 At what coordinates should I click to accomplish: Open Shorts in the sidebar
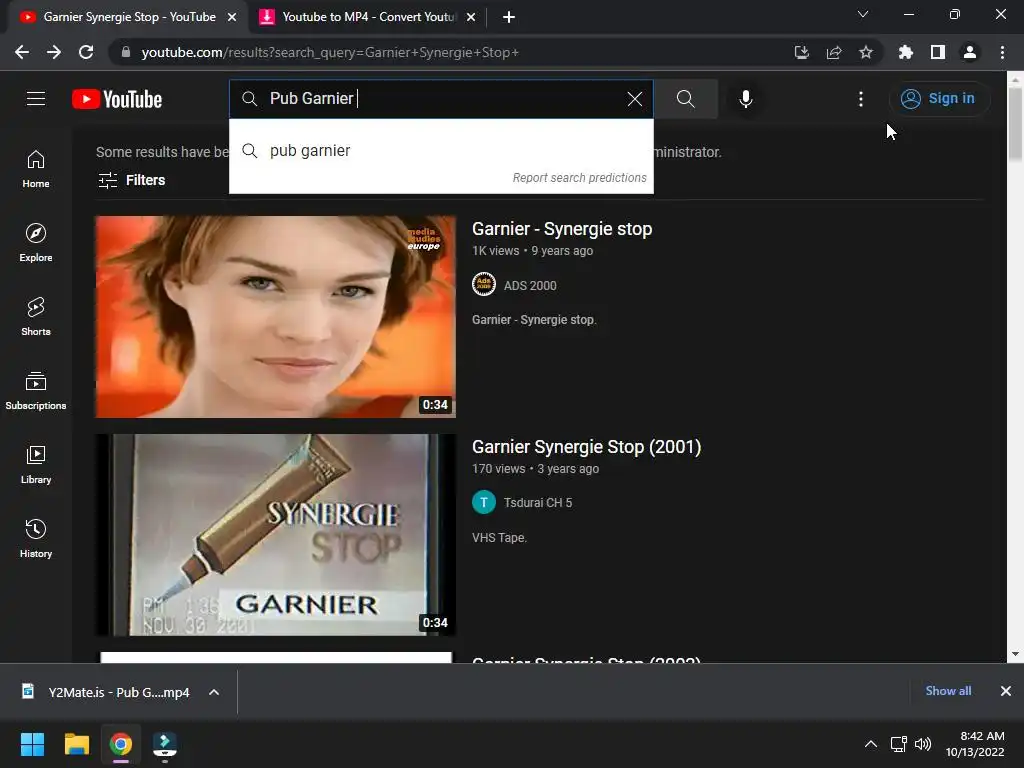pos(36,317)
